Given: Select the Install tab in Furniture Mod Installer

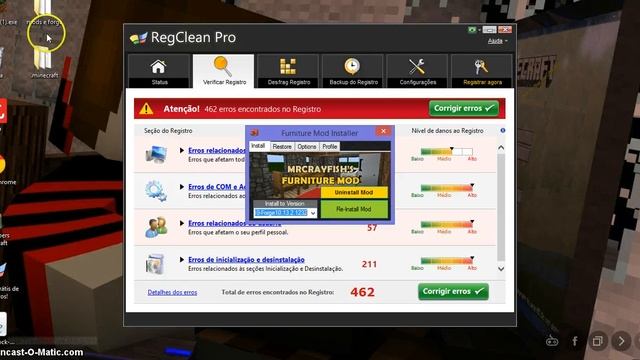Looking at the screenshot, I should [258, 146].
